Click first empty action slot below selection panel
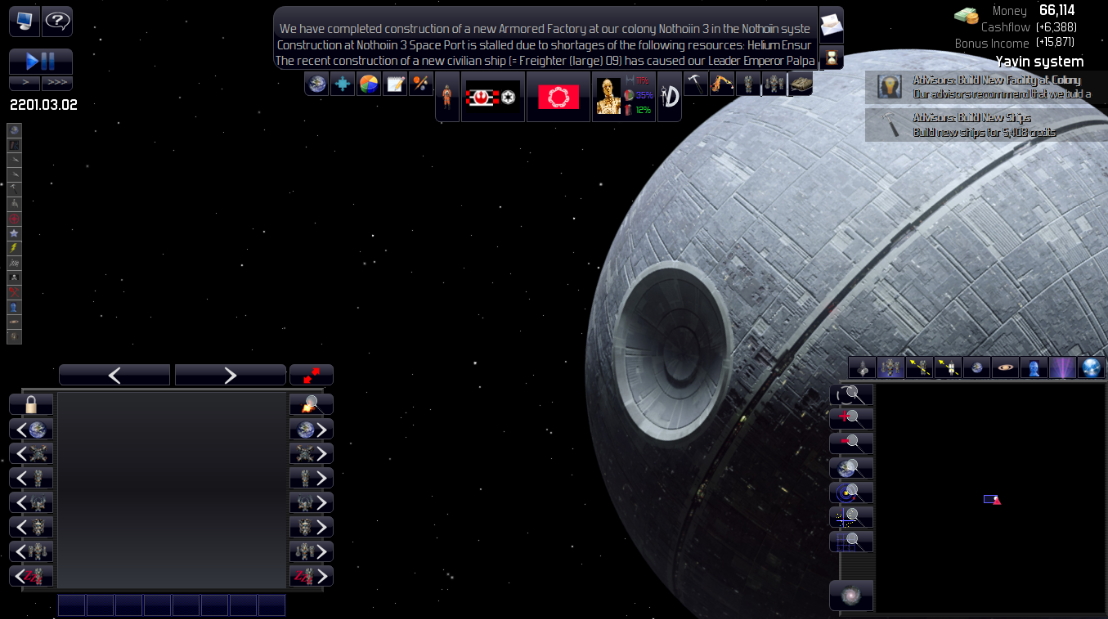 click(71, 606)
